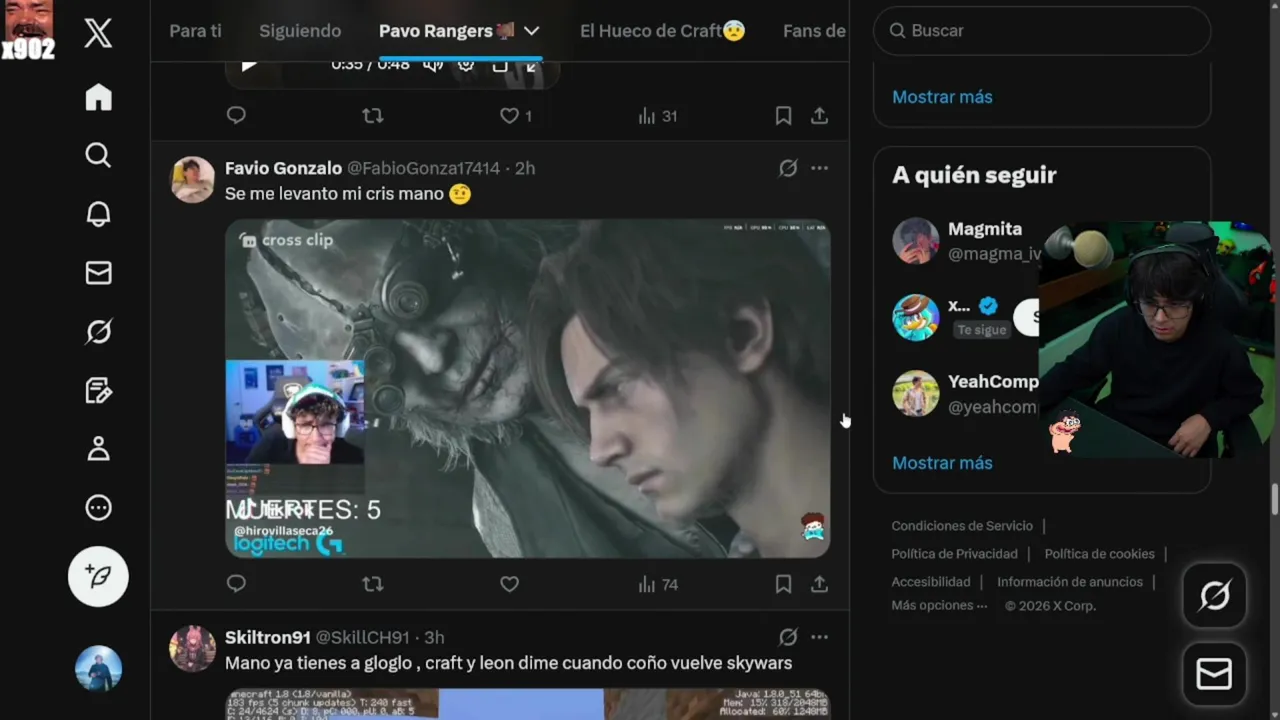Open Condiciones de Servicio link

(962, 526)
